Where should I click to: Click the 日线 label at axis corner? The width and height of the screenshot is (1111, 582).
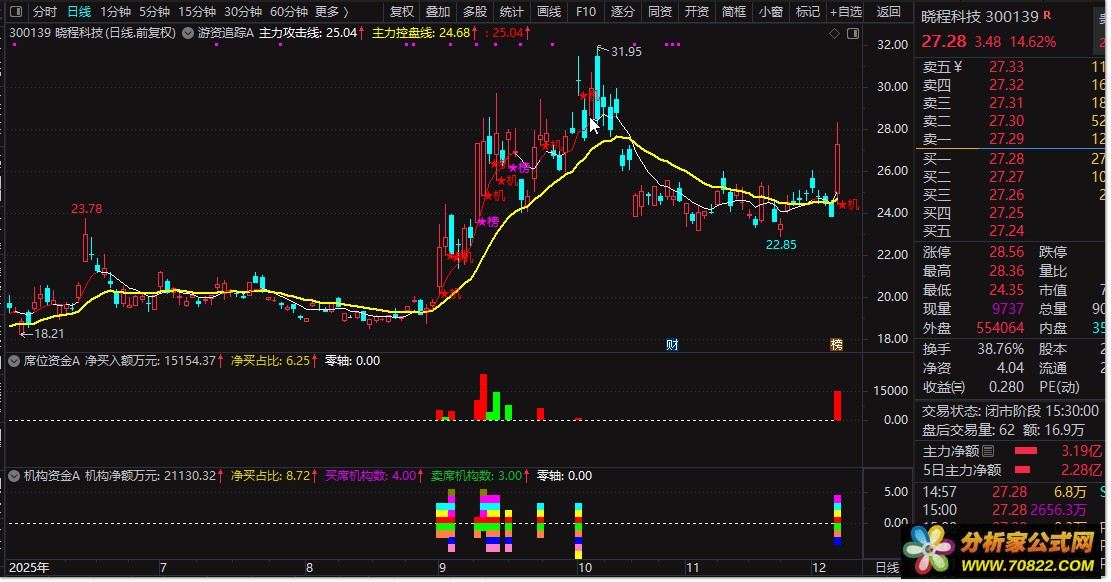click(x=887, y=568)
